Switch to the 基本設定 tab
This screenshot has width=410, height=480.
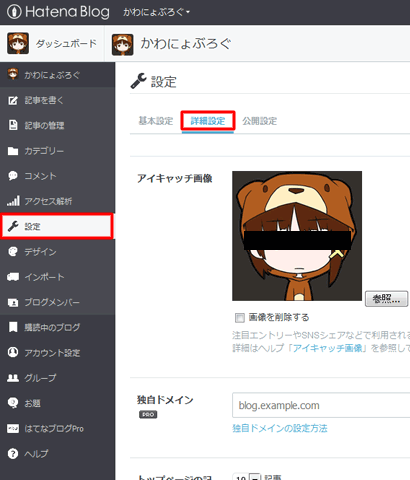tap(156, 121)
